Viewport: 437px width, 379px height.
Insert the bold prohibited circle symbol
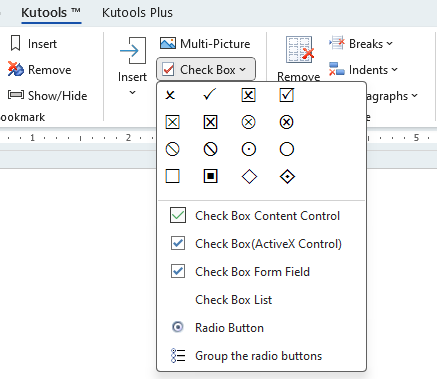point(210,149)
